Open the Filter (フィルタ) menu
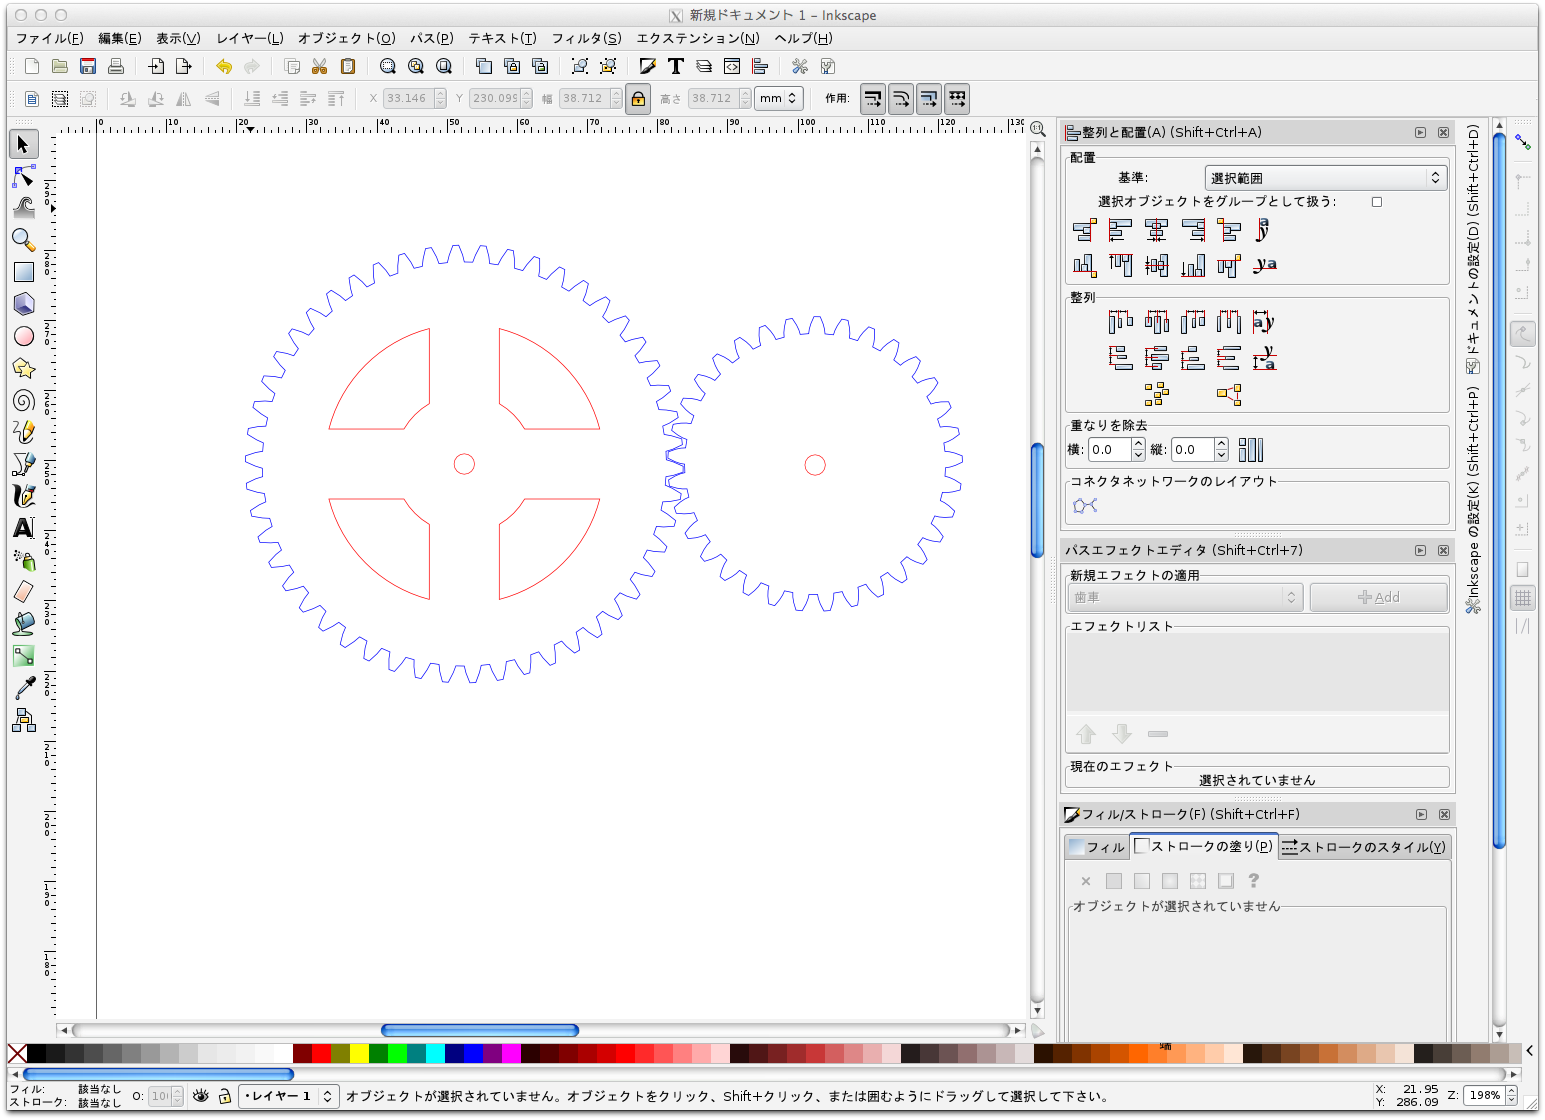Screen dimensions: 1545x1120 point(586,38)
